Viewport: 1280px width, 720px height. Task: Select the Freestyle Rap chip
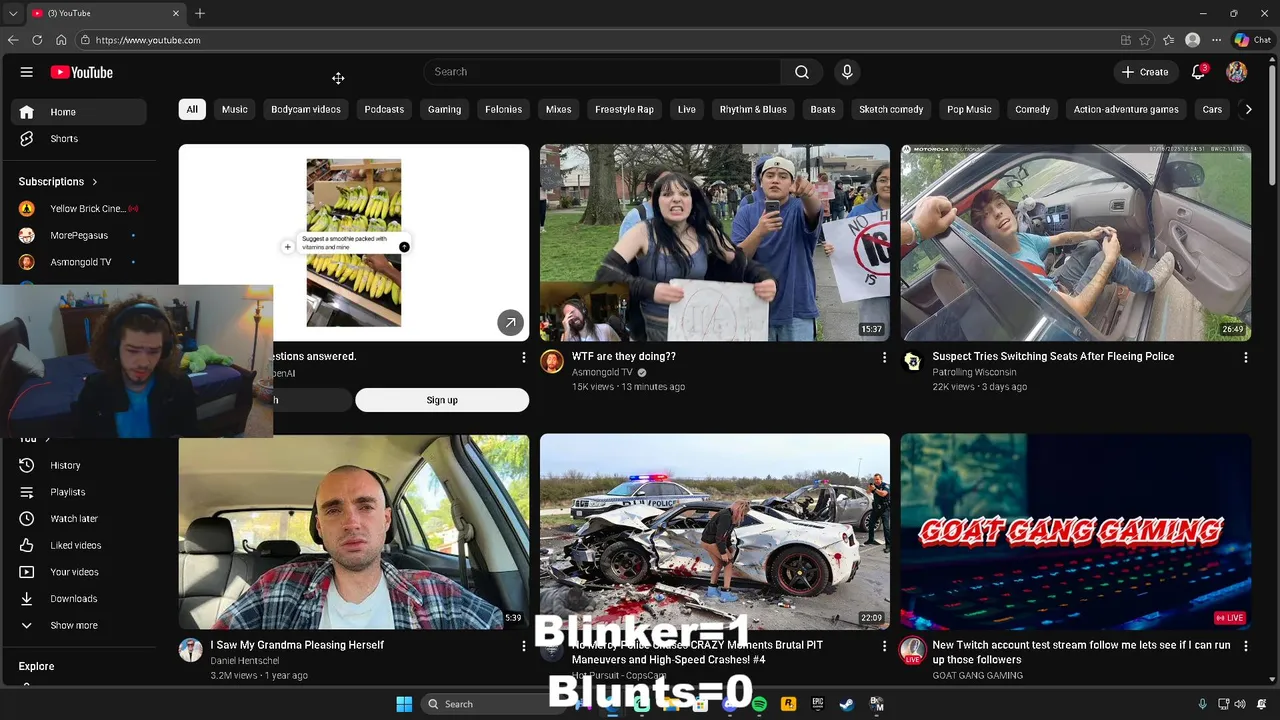[x=624, y=109]
